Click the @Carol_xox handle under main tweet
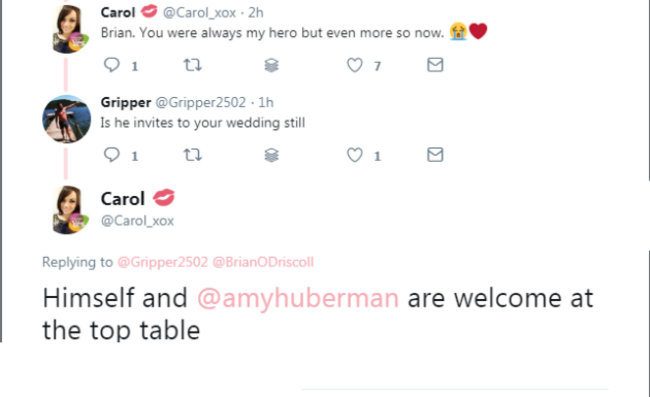 [x=137, y=220]
